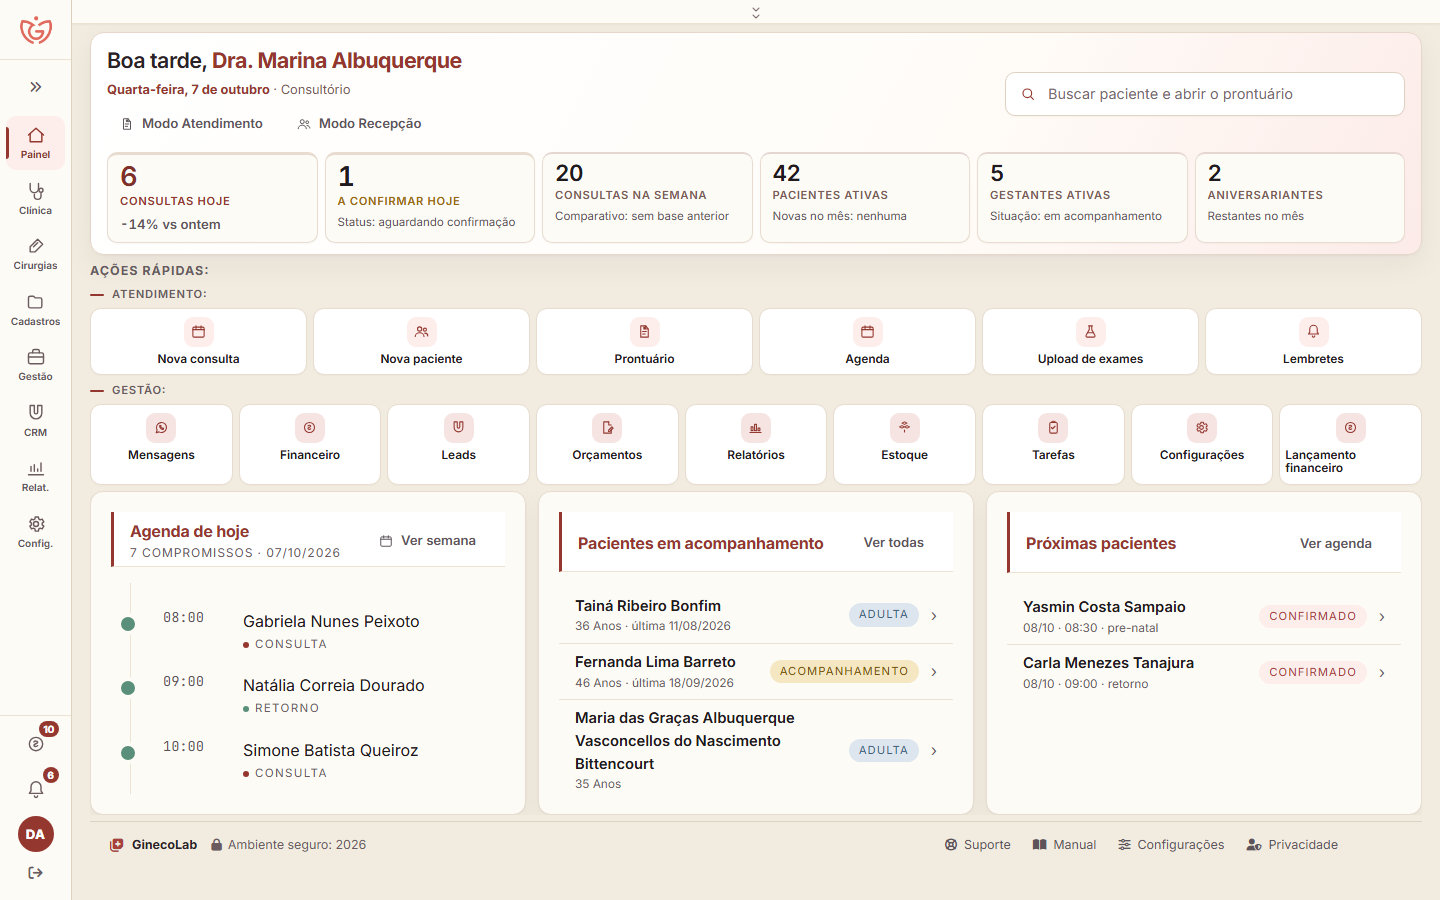Image resolution: width=1440 pixels, height=900 pixels.
Task: Open the Suporte footer link
Action: pos(978,845)
